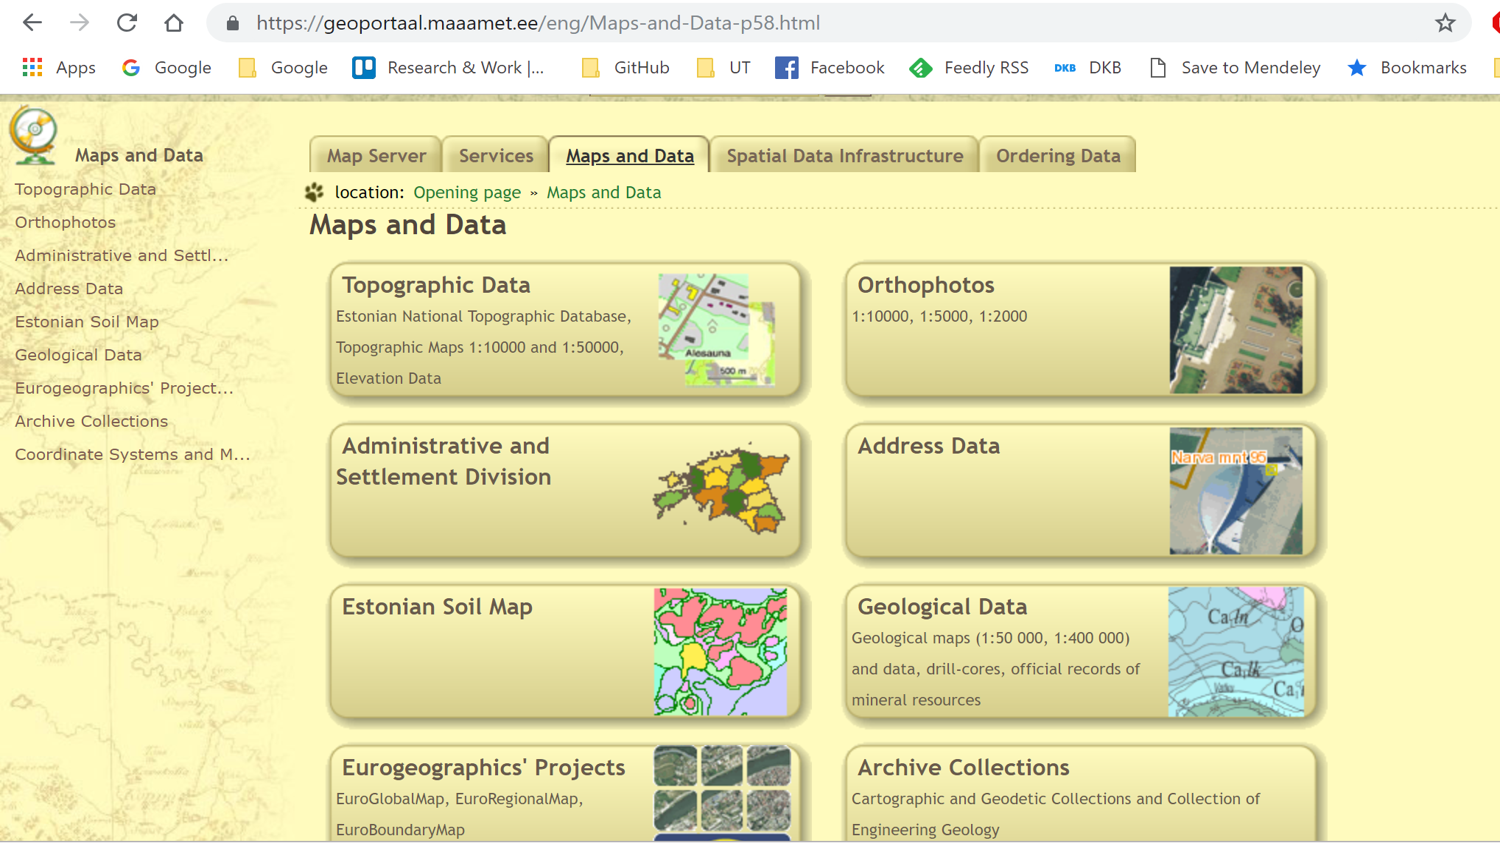The height and width of the screenshot is (843, 1500).
Task: Click the Orthophotos aerial thumbnail
Action: 1236,330
